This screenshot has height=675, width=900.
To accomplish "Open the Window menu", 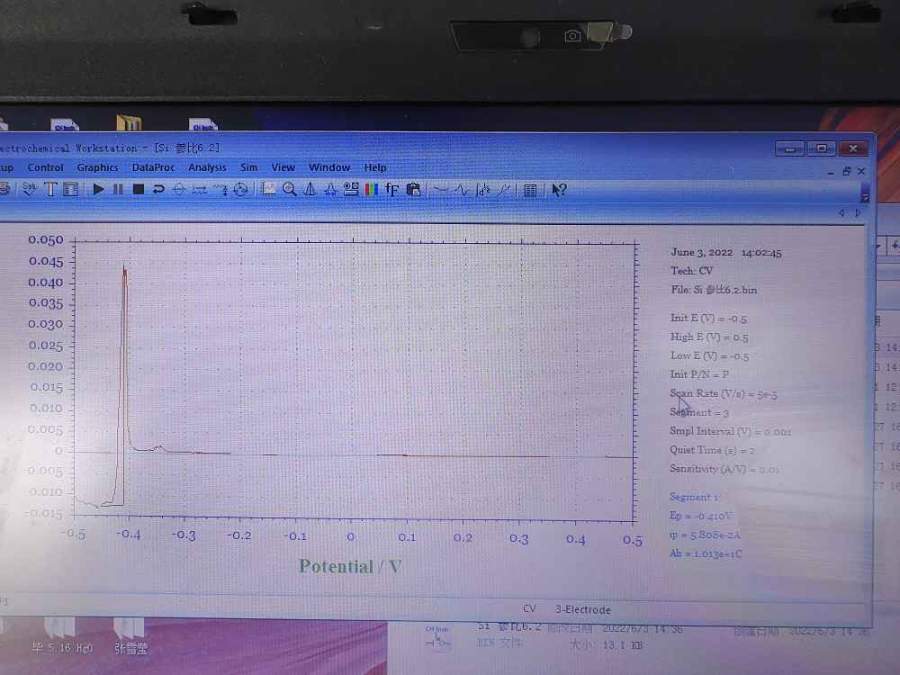I will (329, 167).
